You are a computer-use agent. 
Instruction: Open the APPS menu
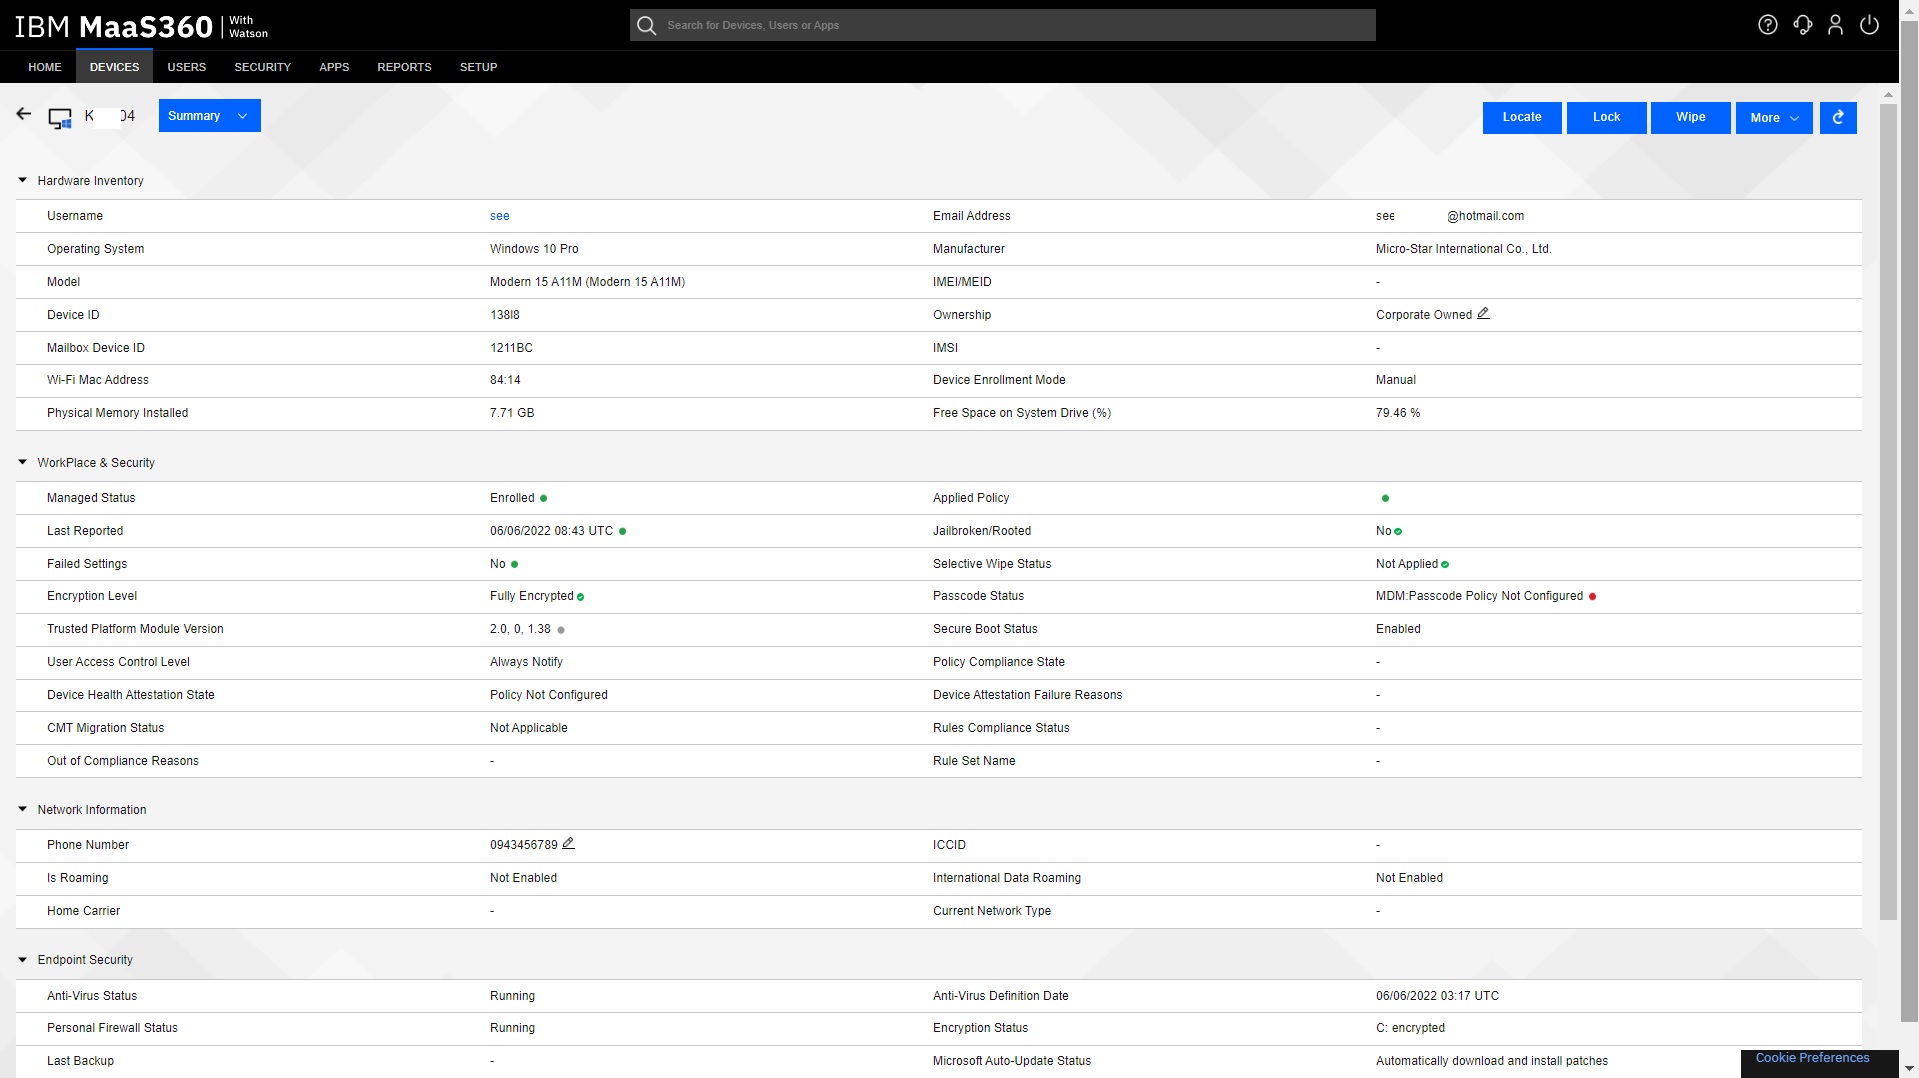(x=334, y=67)
